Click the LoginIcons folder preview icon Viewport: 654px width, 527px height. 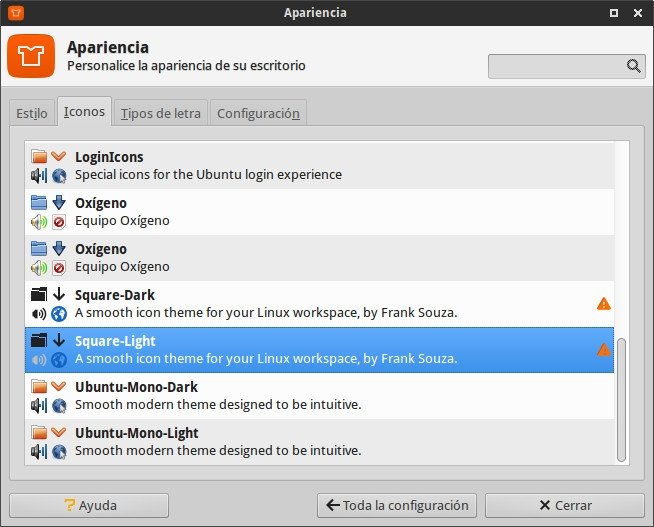[x=39, y=156]
